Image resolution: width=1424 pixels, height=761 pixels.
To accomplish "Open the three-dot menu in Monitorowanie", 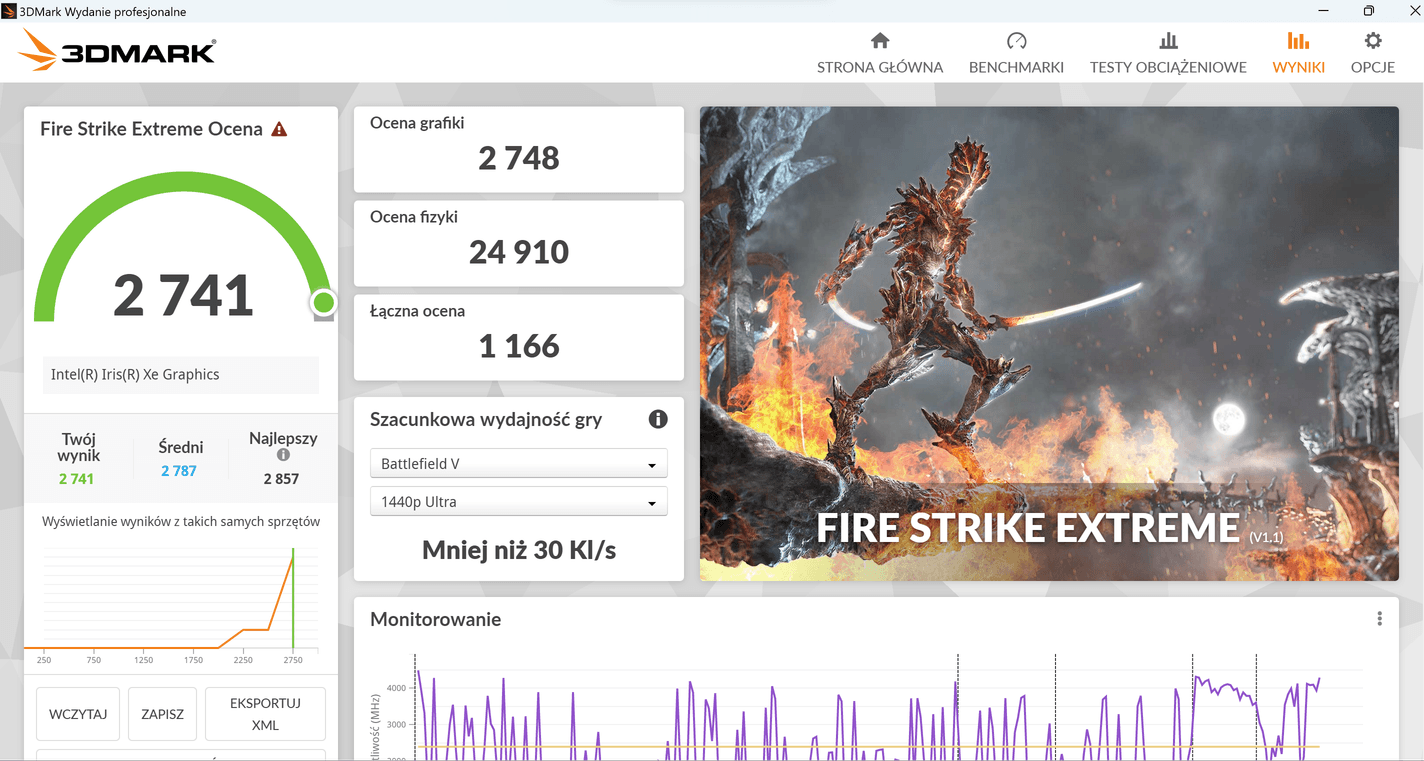I will (x=1379, y=619).
